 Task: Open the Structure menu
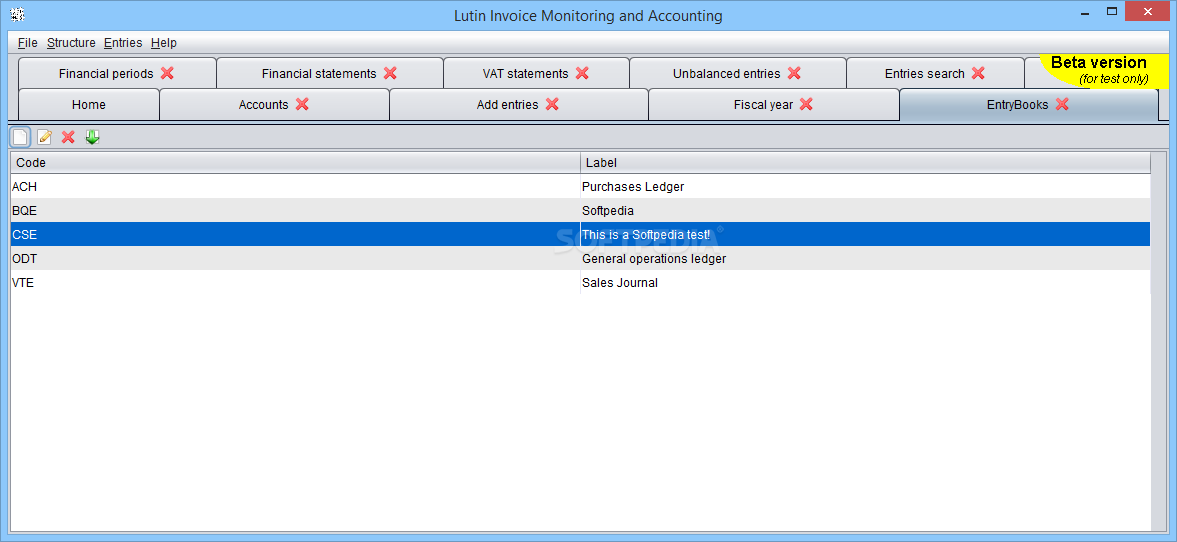coord(71,43)
